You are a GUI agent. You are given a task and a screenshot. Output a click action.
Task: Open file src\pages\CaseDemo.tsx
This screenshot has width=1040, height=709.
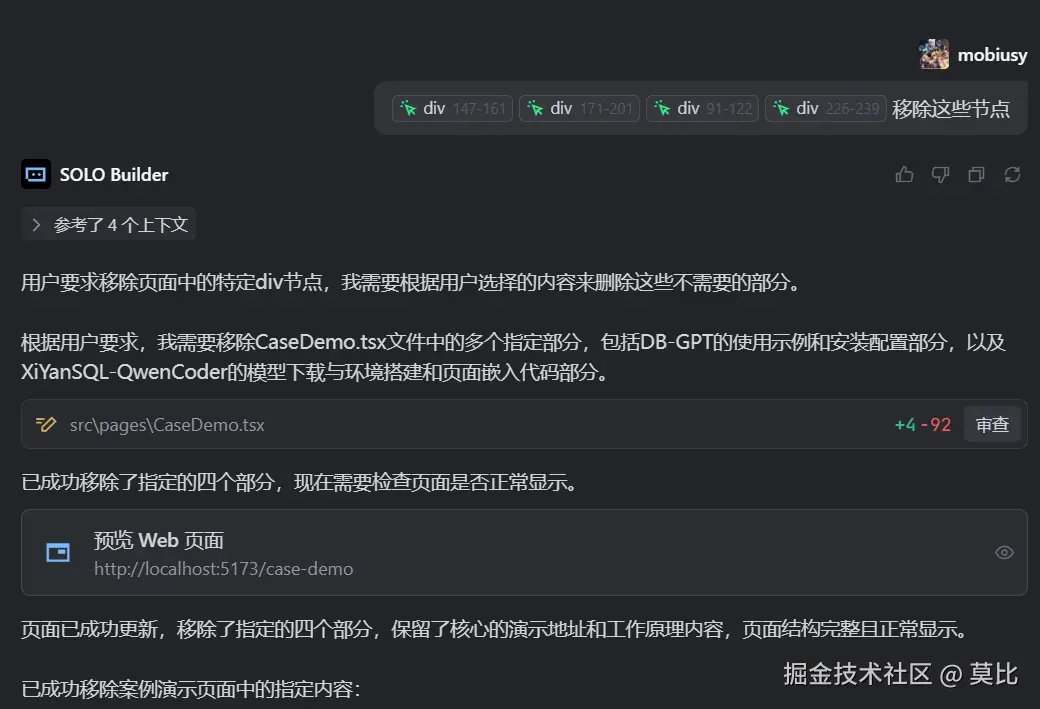pyautogui.click(x=167, y=424)
